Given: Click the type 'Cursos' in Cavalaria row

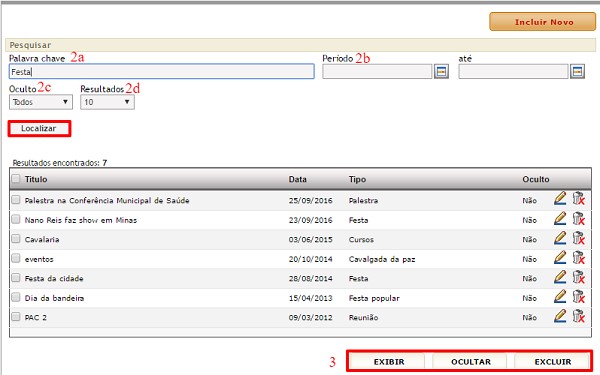Looking at the screenshot, I should click(361, 240).
